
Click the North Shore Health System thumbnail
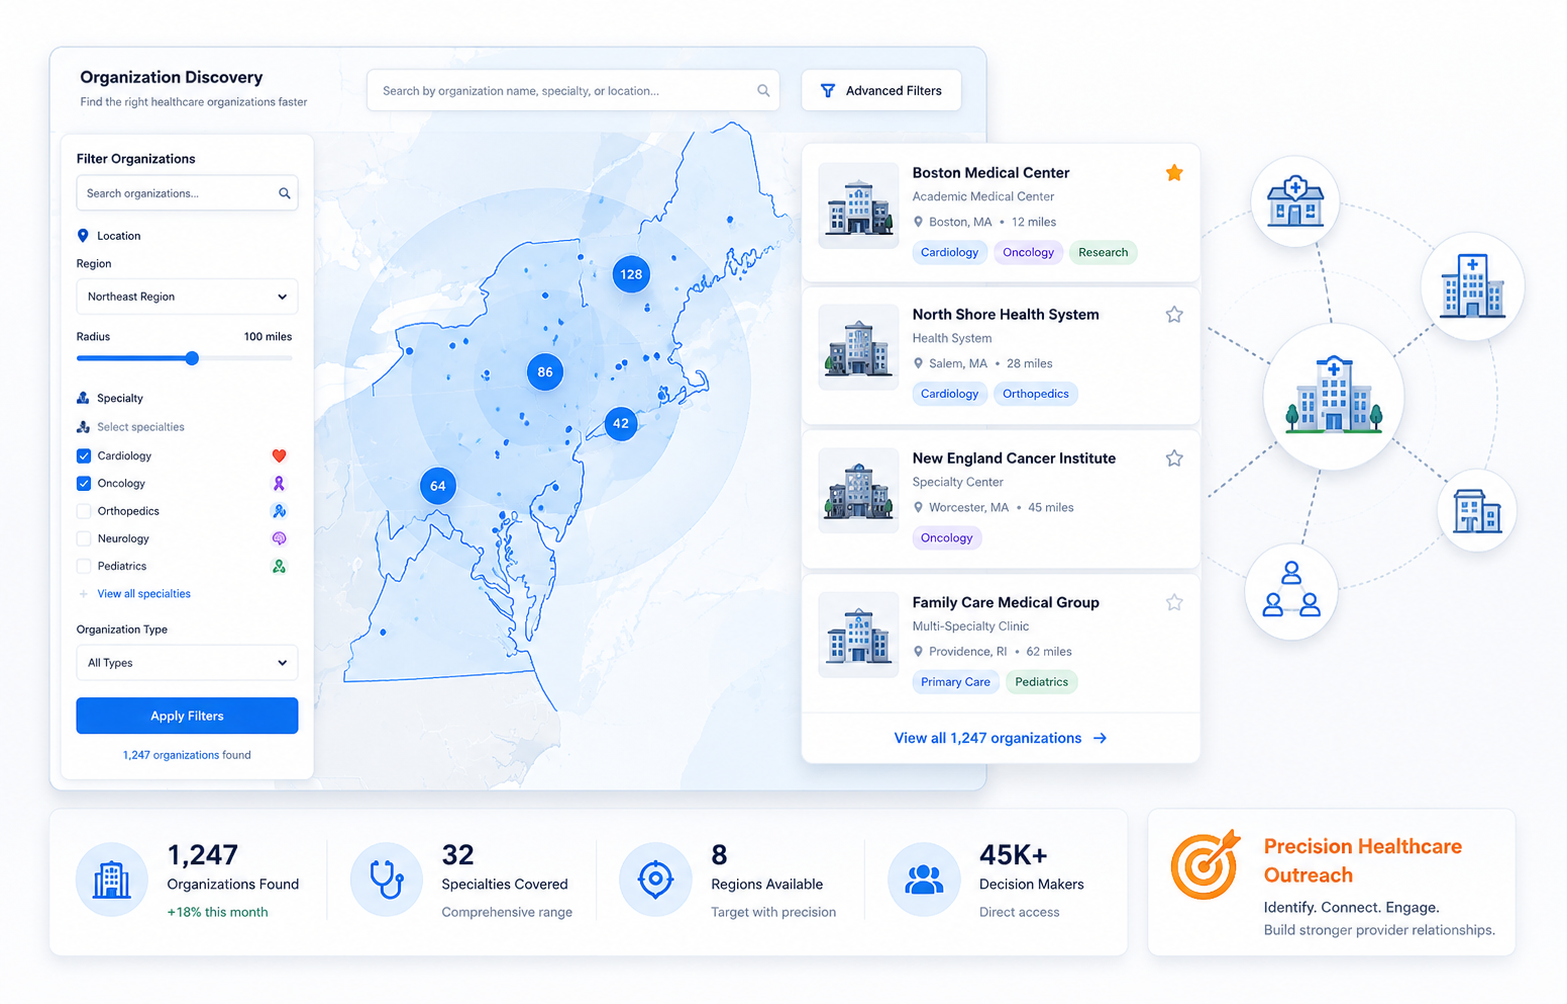pyautogui.click(x=858, y=347)
